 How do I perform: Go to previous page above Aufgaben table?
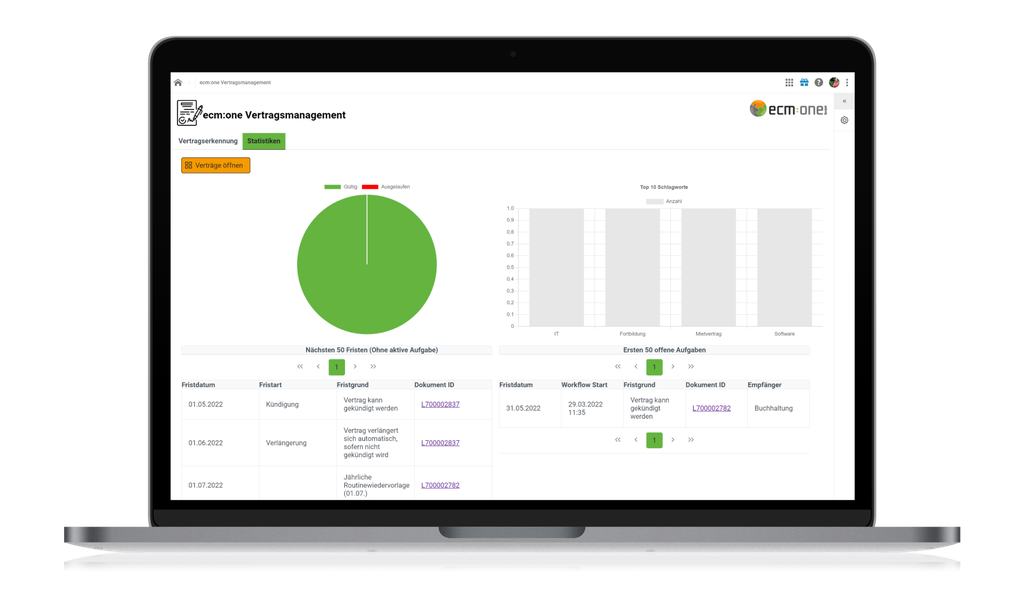pos(636,367)
